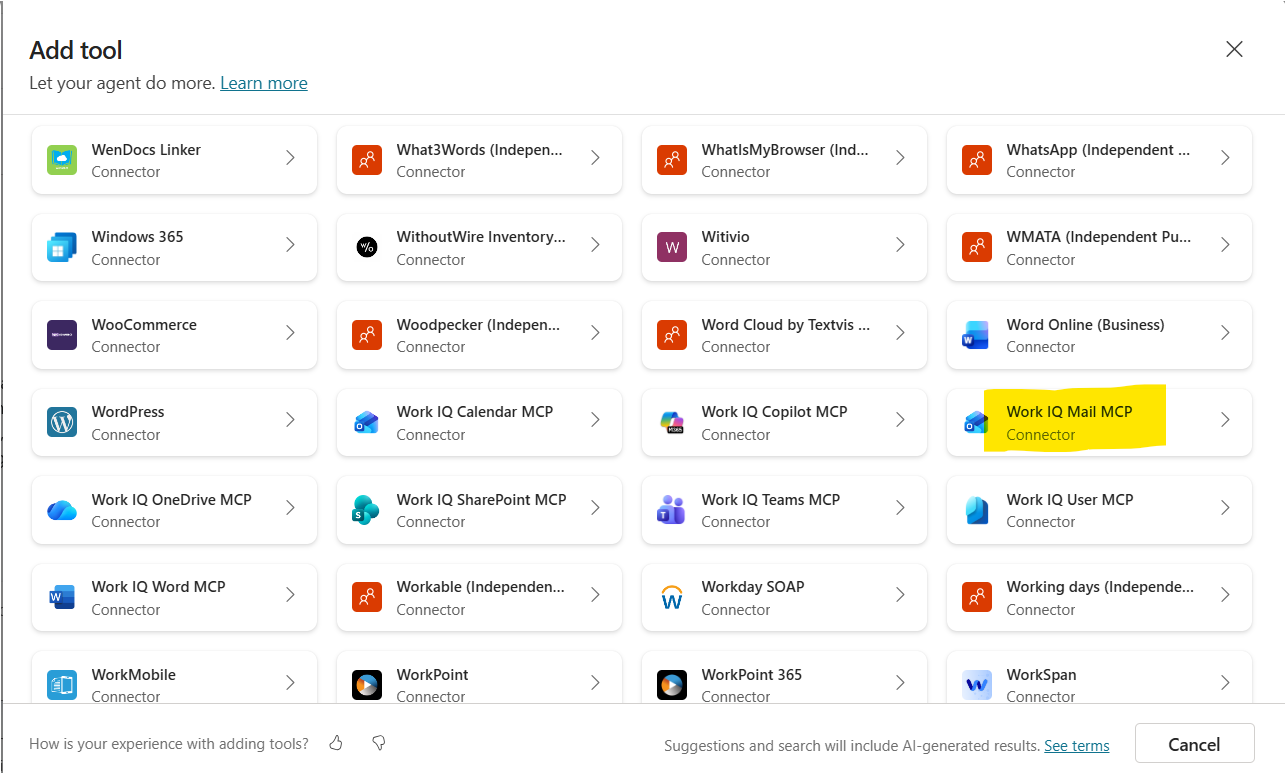The image size is (1285, 773).
Task: Click the Work IQ Calendar MCP icon
Action: (367, 422)
